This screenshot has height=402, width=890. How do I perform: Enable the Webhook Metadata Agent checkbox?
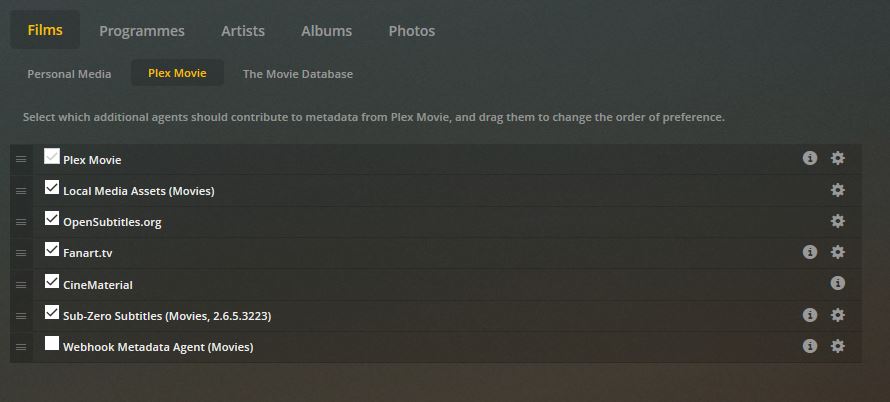pyautogui.click(x=52, y=344)
